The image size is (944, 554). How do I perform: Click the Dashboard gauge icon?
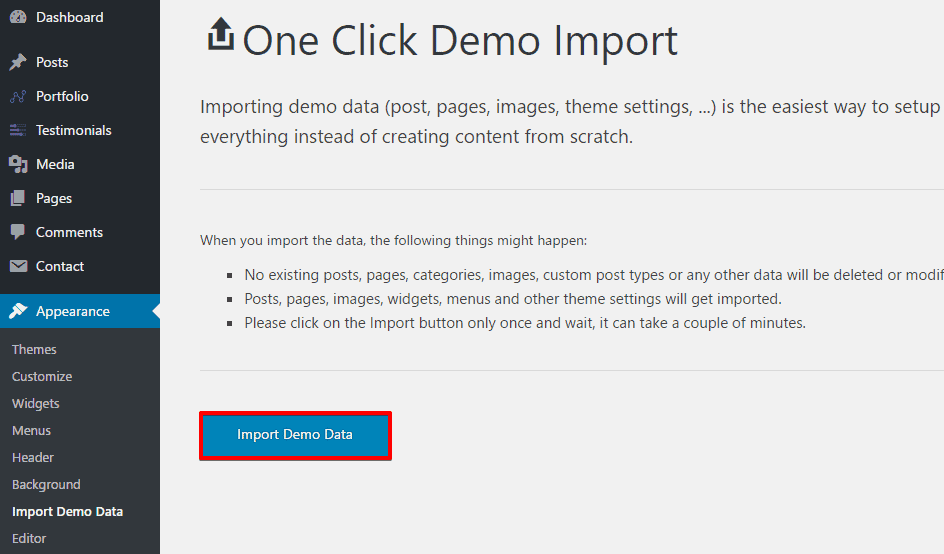click(x=18, y=17)
